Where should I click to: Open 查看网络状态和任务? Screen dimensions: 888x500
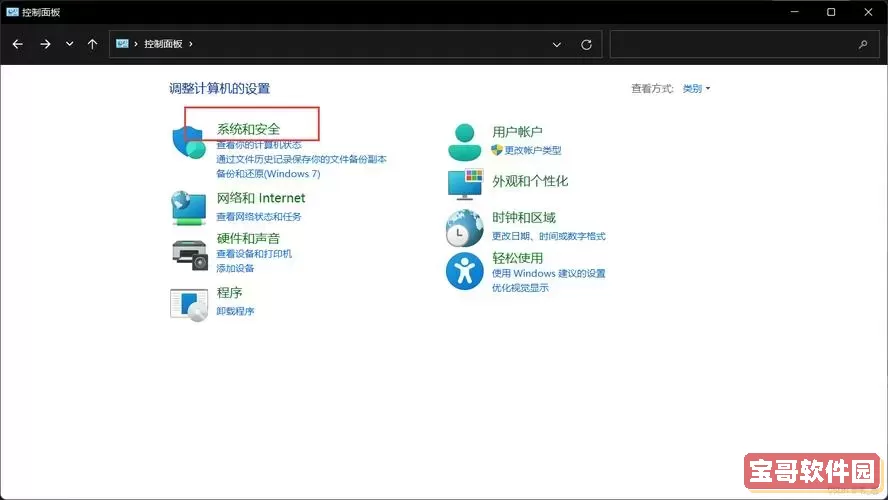[x=259, y=216]
